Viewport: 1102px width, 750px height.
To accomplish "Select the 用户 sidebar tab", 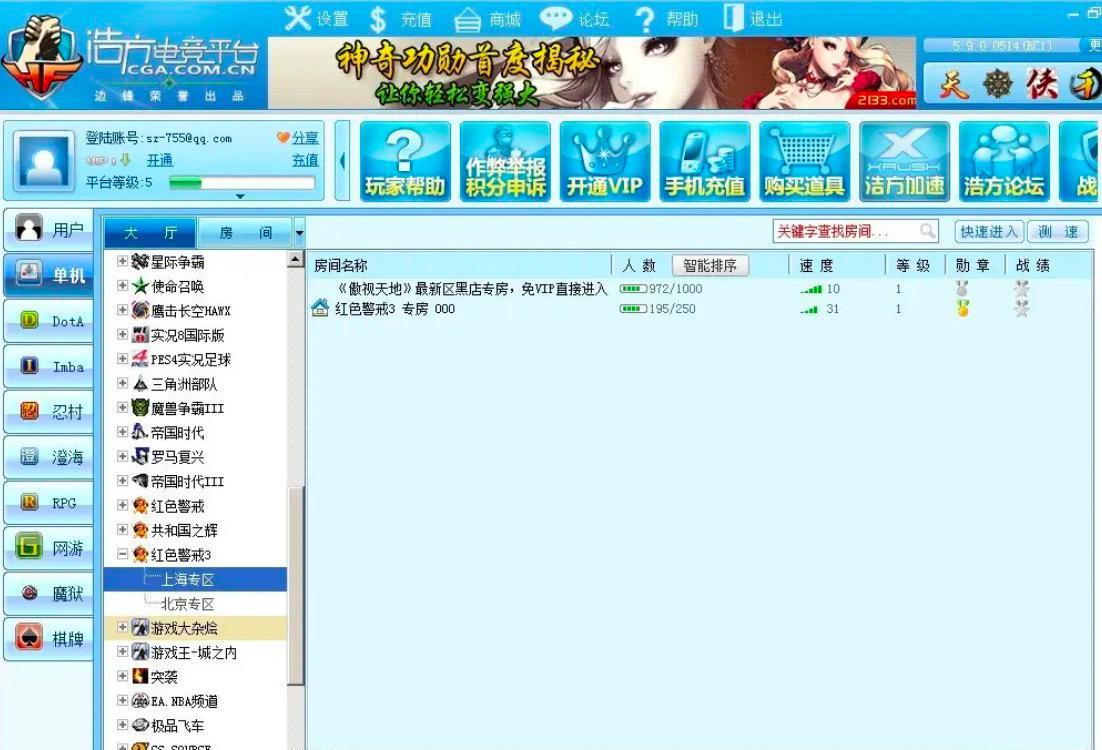I will [48, 229].
